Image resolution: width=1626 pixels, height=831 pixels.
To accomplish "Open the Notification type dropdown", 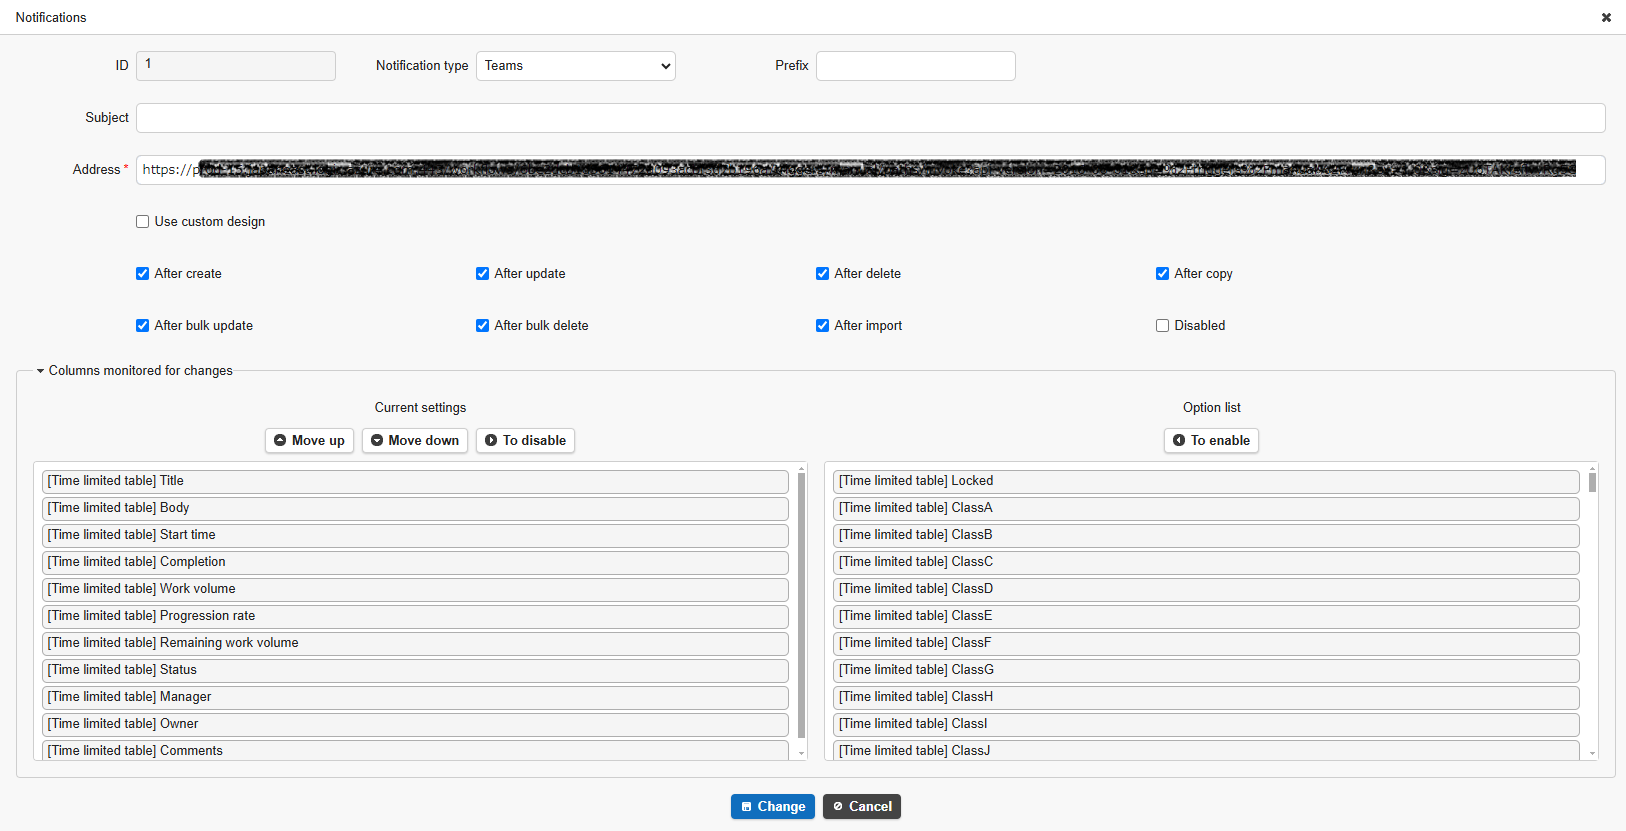I will click(x=575, y=66).
